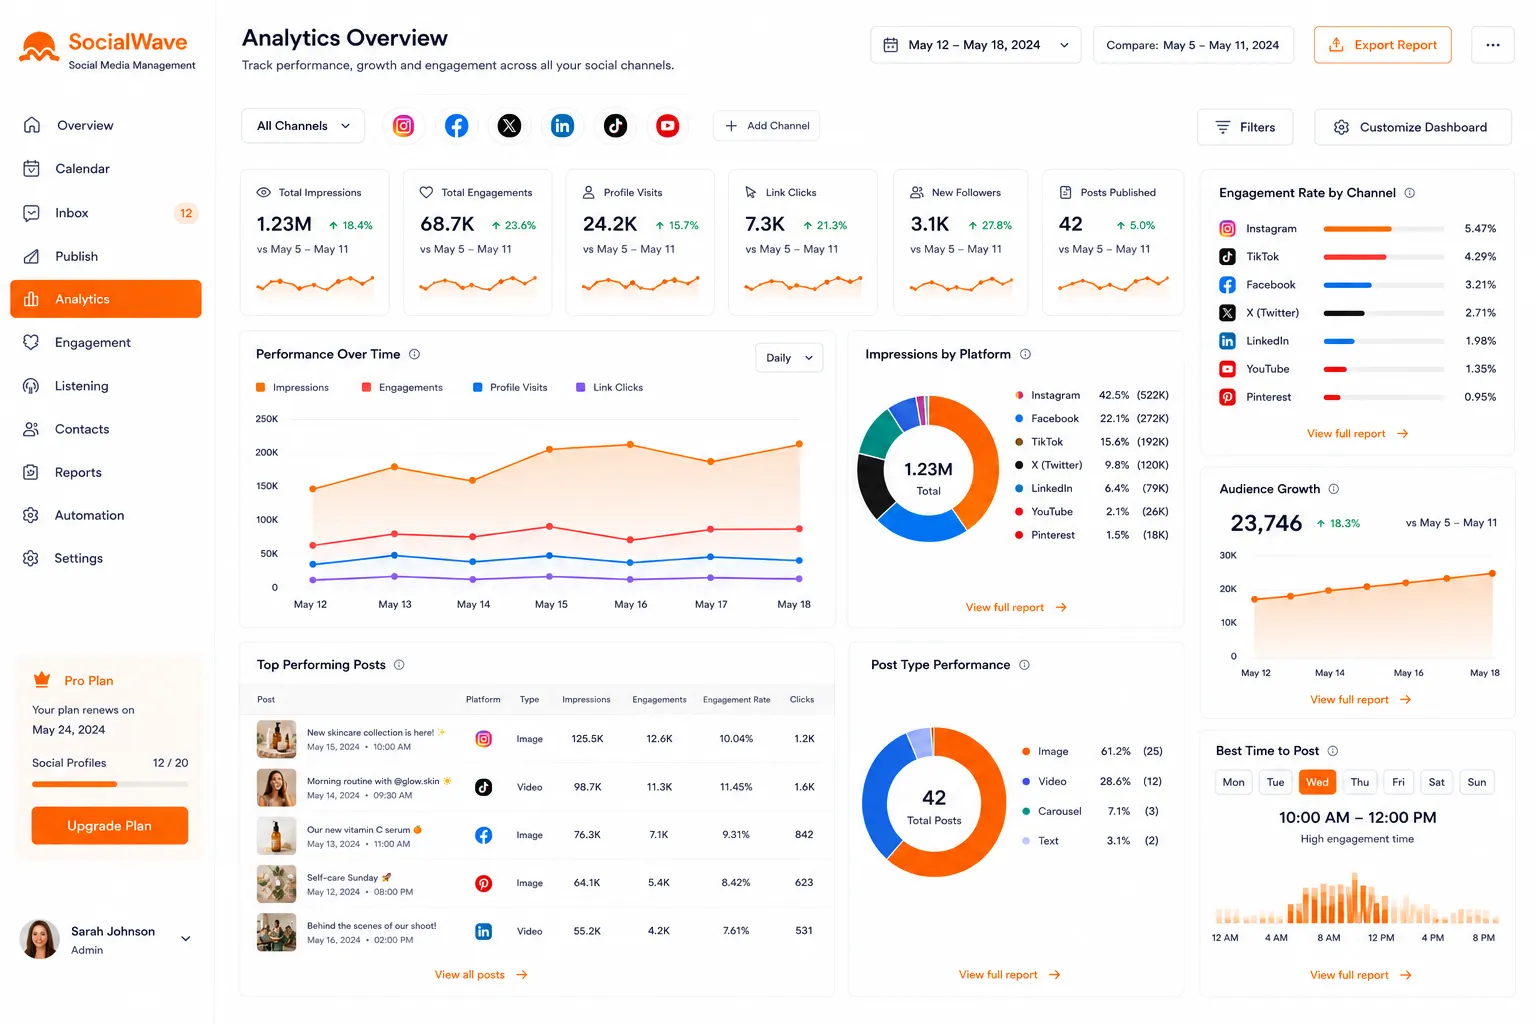
Task: Open Automation in the sidebar
Action: 106,515
